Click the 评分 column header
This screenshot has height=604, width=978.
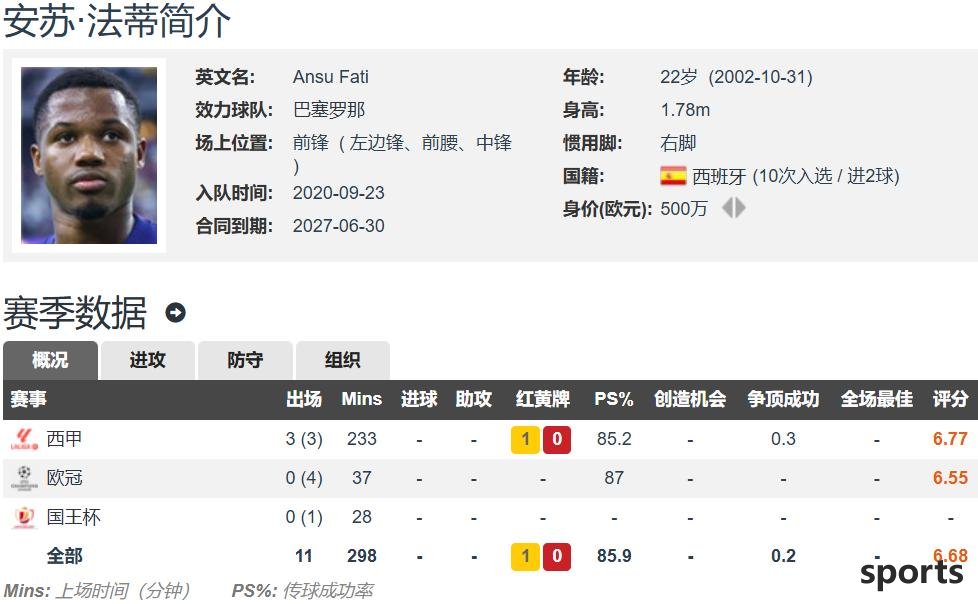(x=950, y=399)
